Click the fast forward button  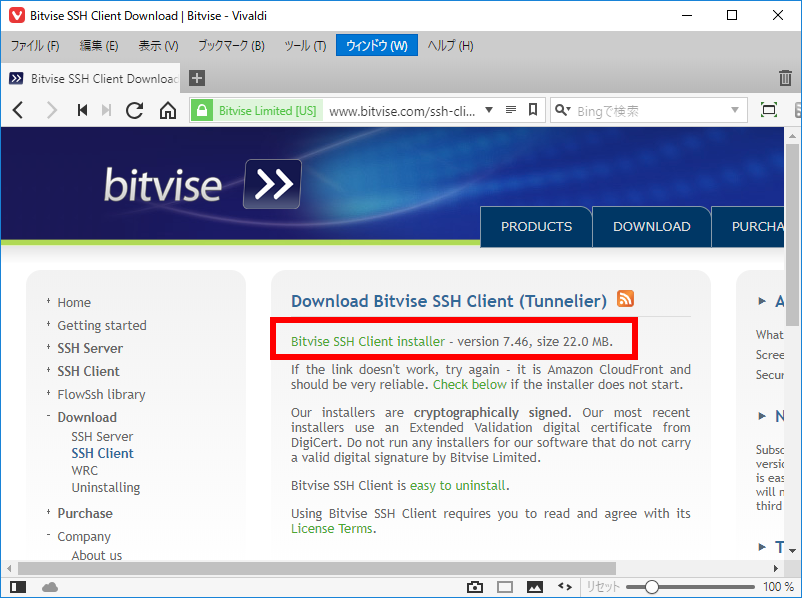(106, 110)
